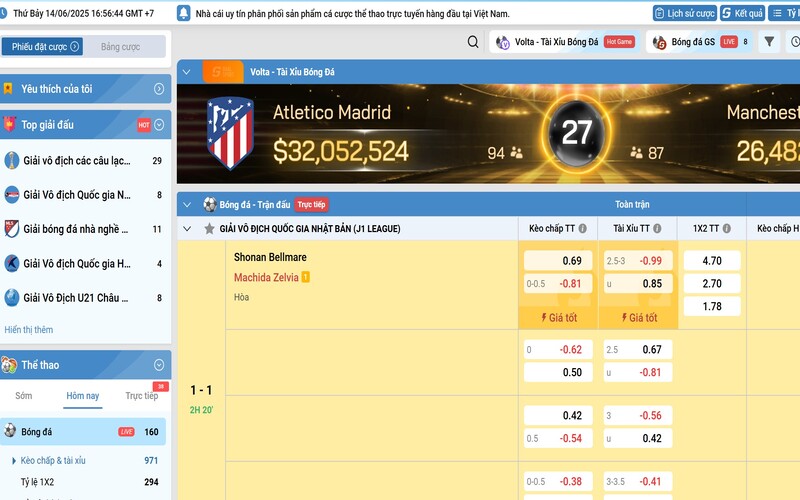800x500 pixels.
Task: Click the search magnifier icon
Action: tap(473, 42)
